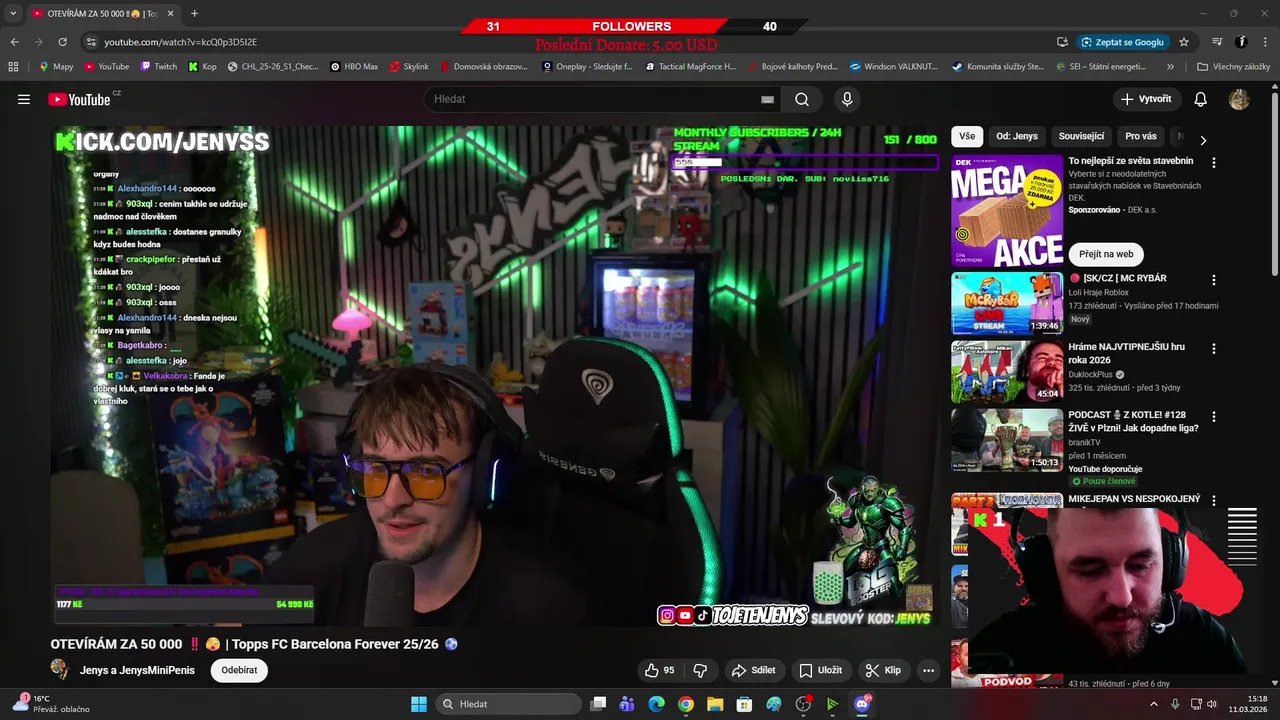
Task: Open the on-screen keyboard in search box
Action: (x=767, y=99)
